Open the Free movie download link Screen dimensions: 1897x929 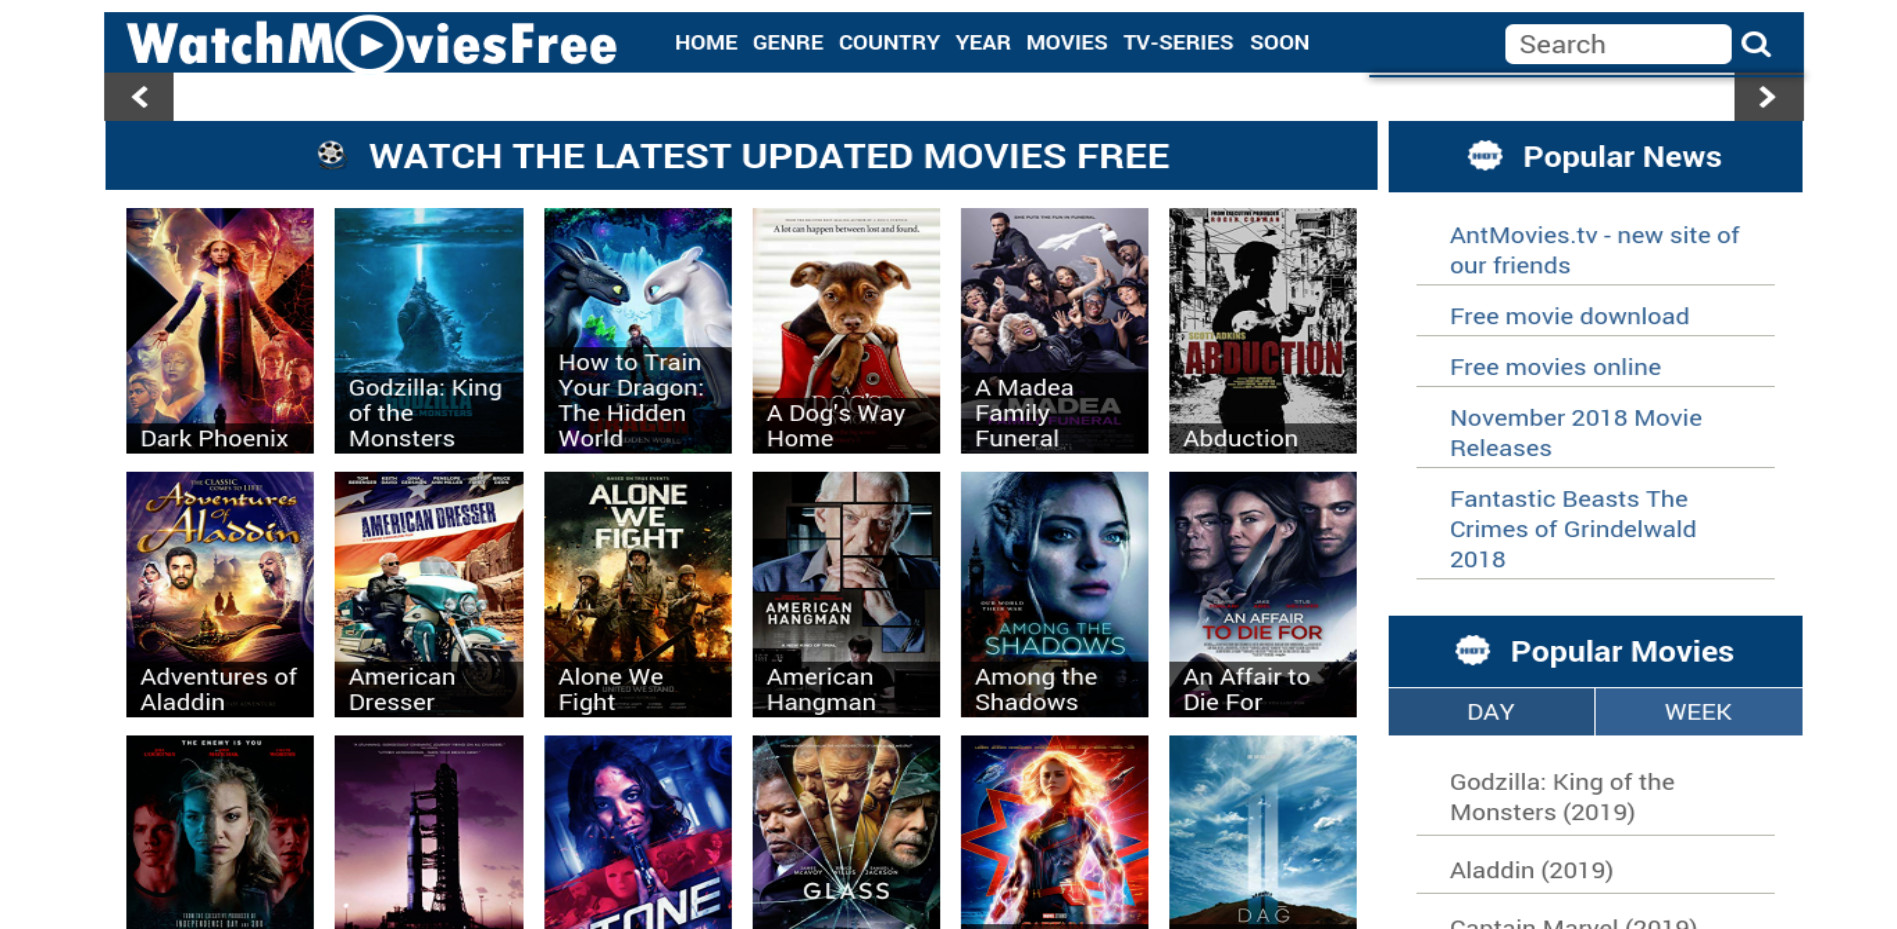[1569, 316]
